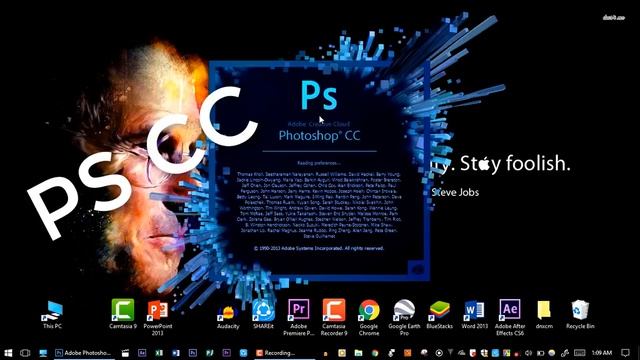The height and width of the screenshot is (360, 640).
Task: Open the Google Earth Pro desktop shortcut
Action: click(x=404, y=318)
